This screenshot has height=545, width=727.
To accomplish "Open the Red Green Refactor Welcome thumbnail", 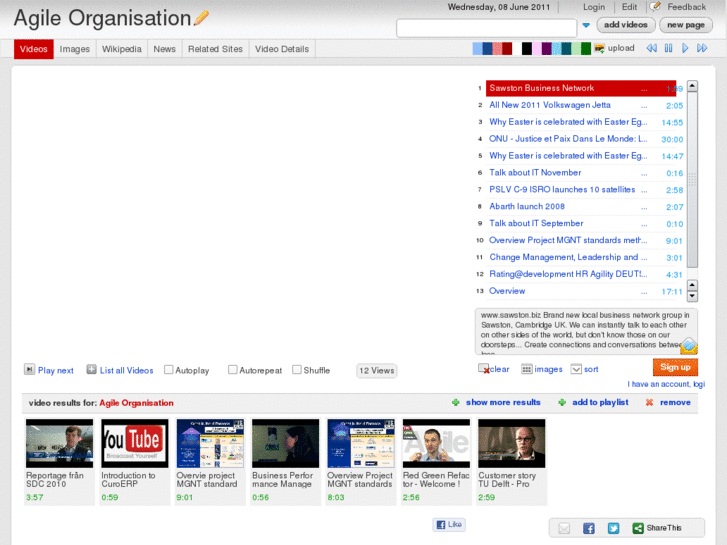I will pos(436,443).
